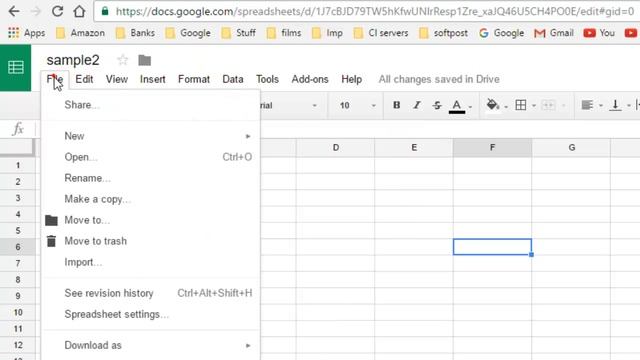This screenshot has height=360, width=640.
Task: Select column E header
Action: [414, 147]
